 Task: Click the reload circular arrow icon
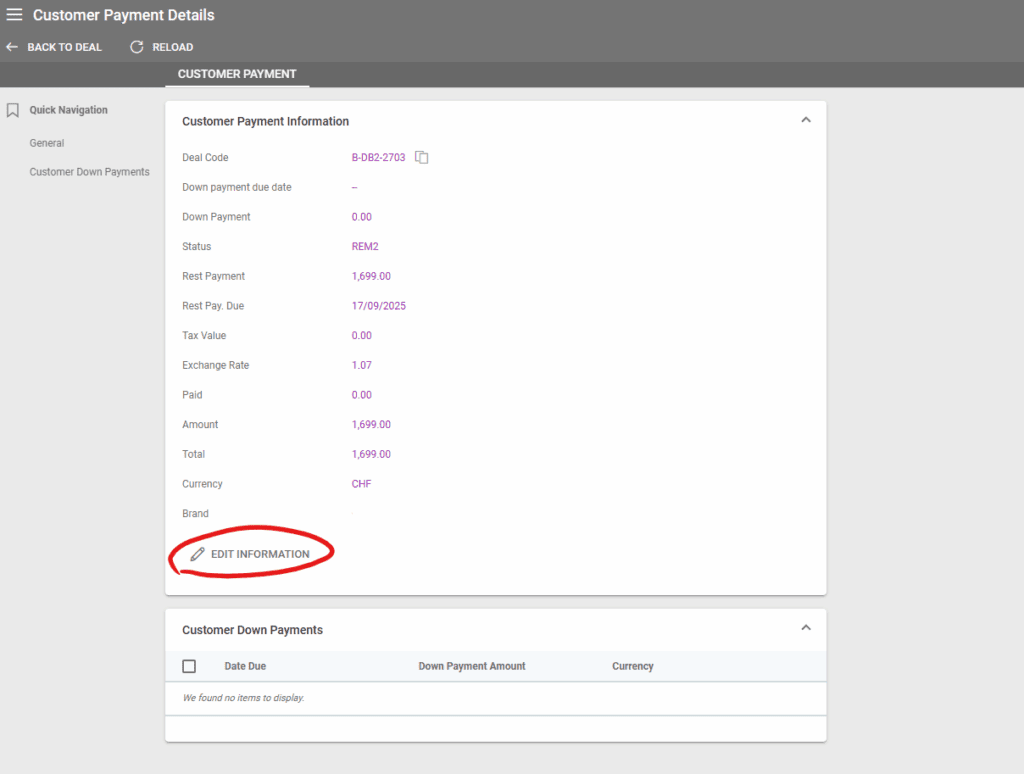tap(137, 47)
